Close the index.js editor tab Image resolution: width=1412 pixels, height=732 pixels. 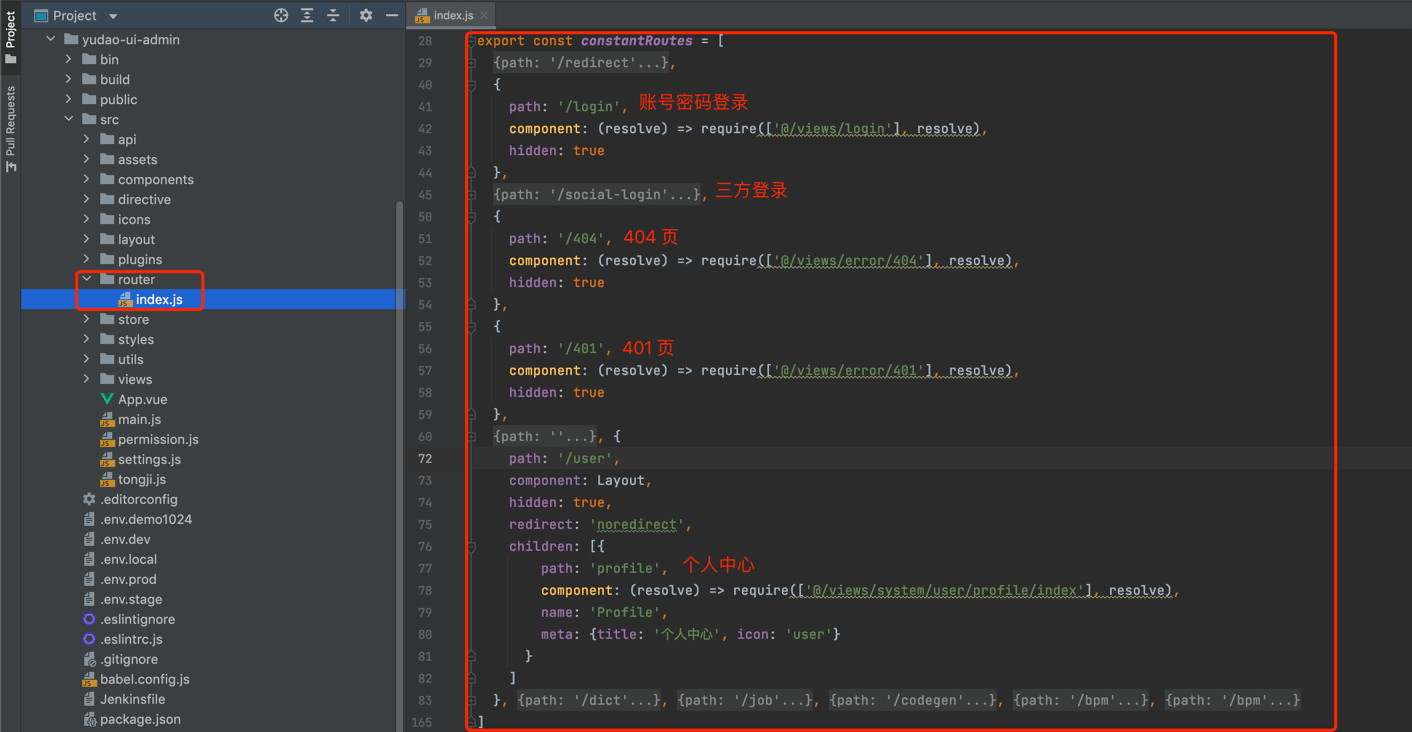[484, 16]
